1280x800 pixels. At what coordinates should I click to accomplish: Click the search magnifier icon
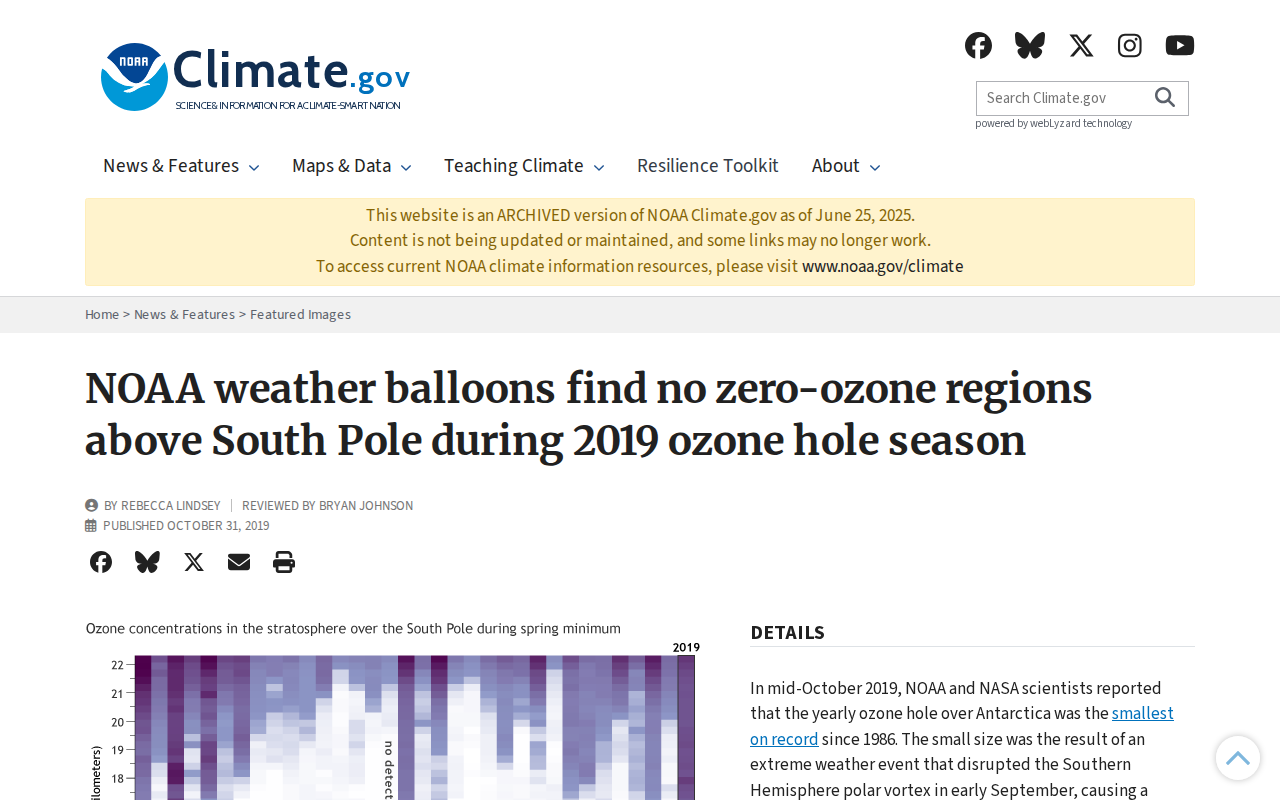tap(1165, 97)
